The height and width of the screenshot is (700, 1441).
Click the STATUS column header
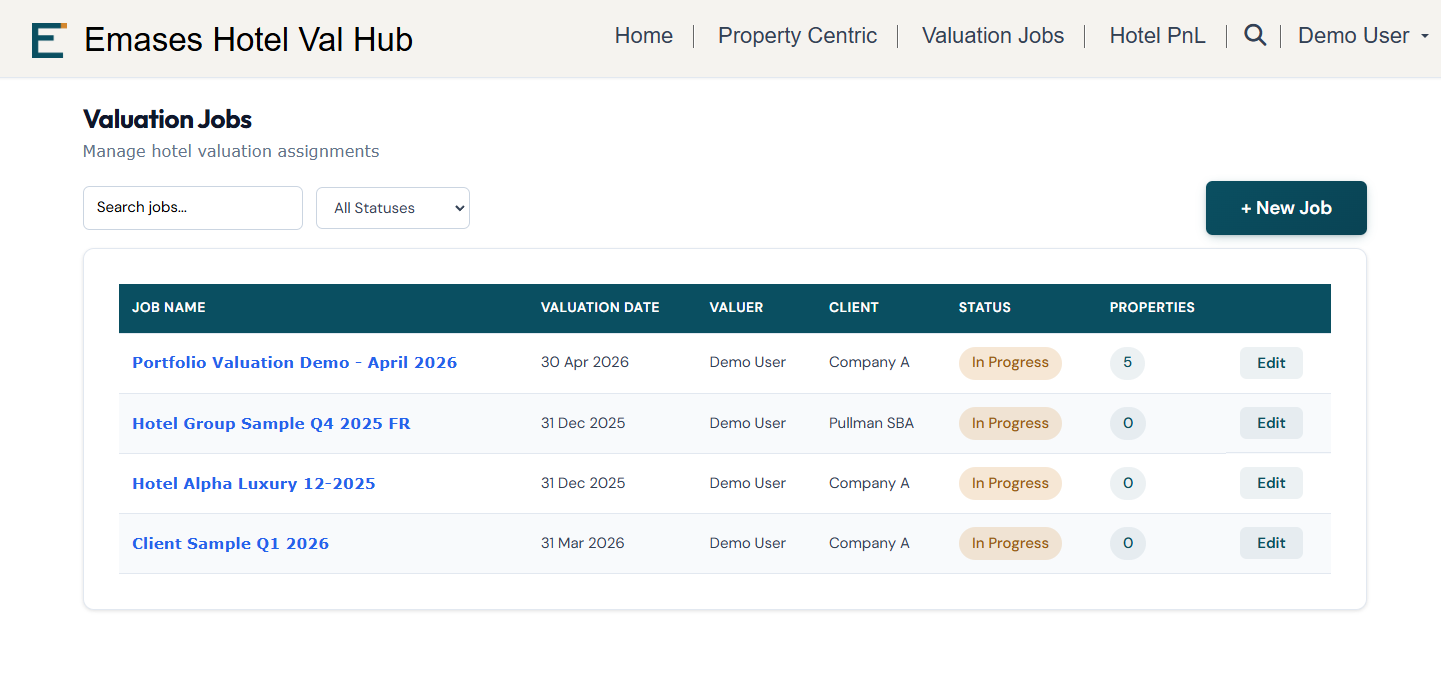coord(985,308)
